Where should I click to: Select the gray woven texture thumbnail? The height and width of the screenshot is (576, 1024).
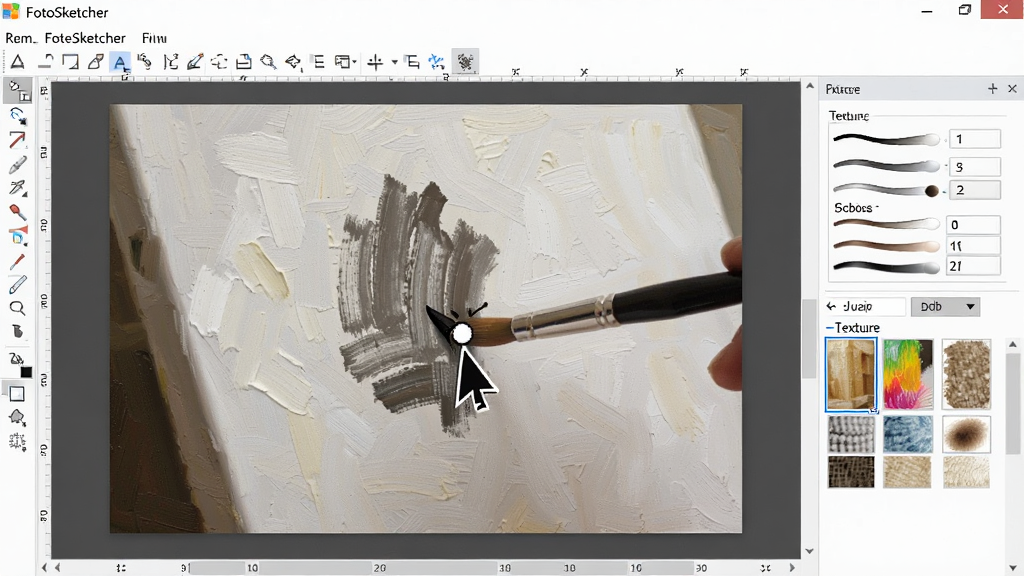[851, 434]
